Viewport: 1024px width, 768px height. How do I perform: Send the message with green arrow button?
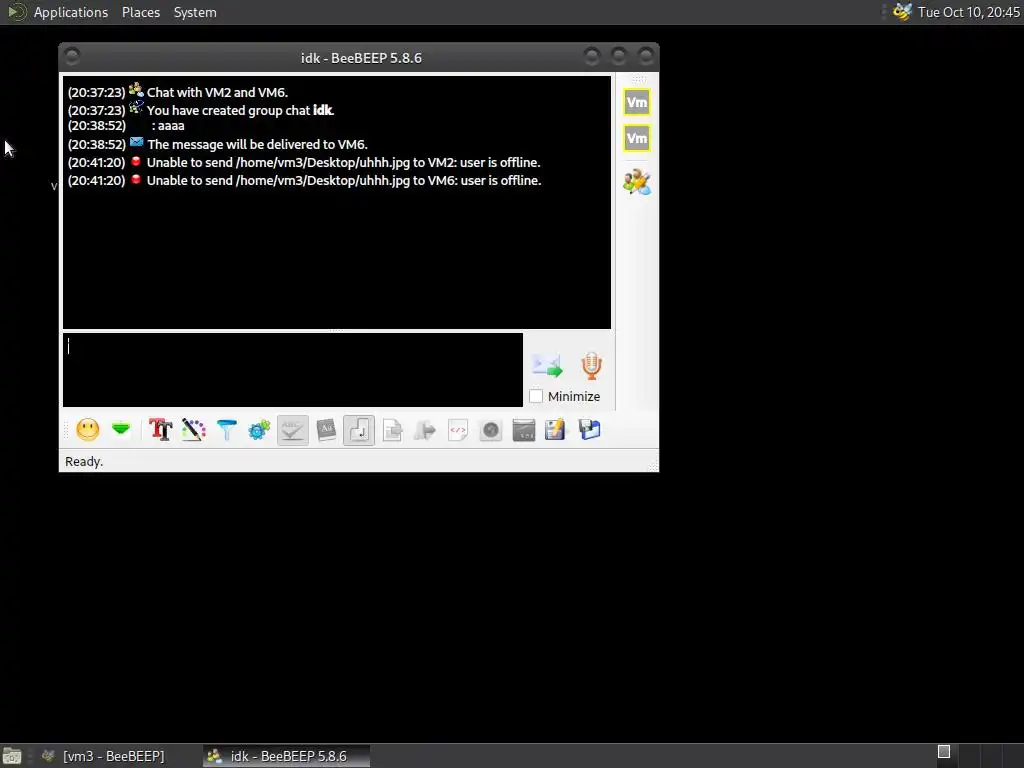click(x=547, y=366)
